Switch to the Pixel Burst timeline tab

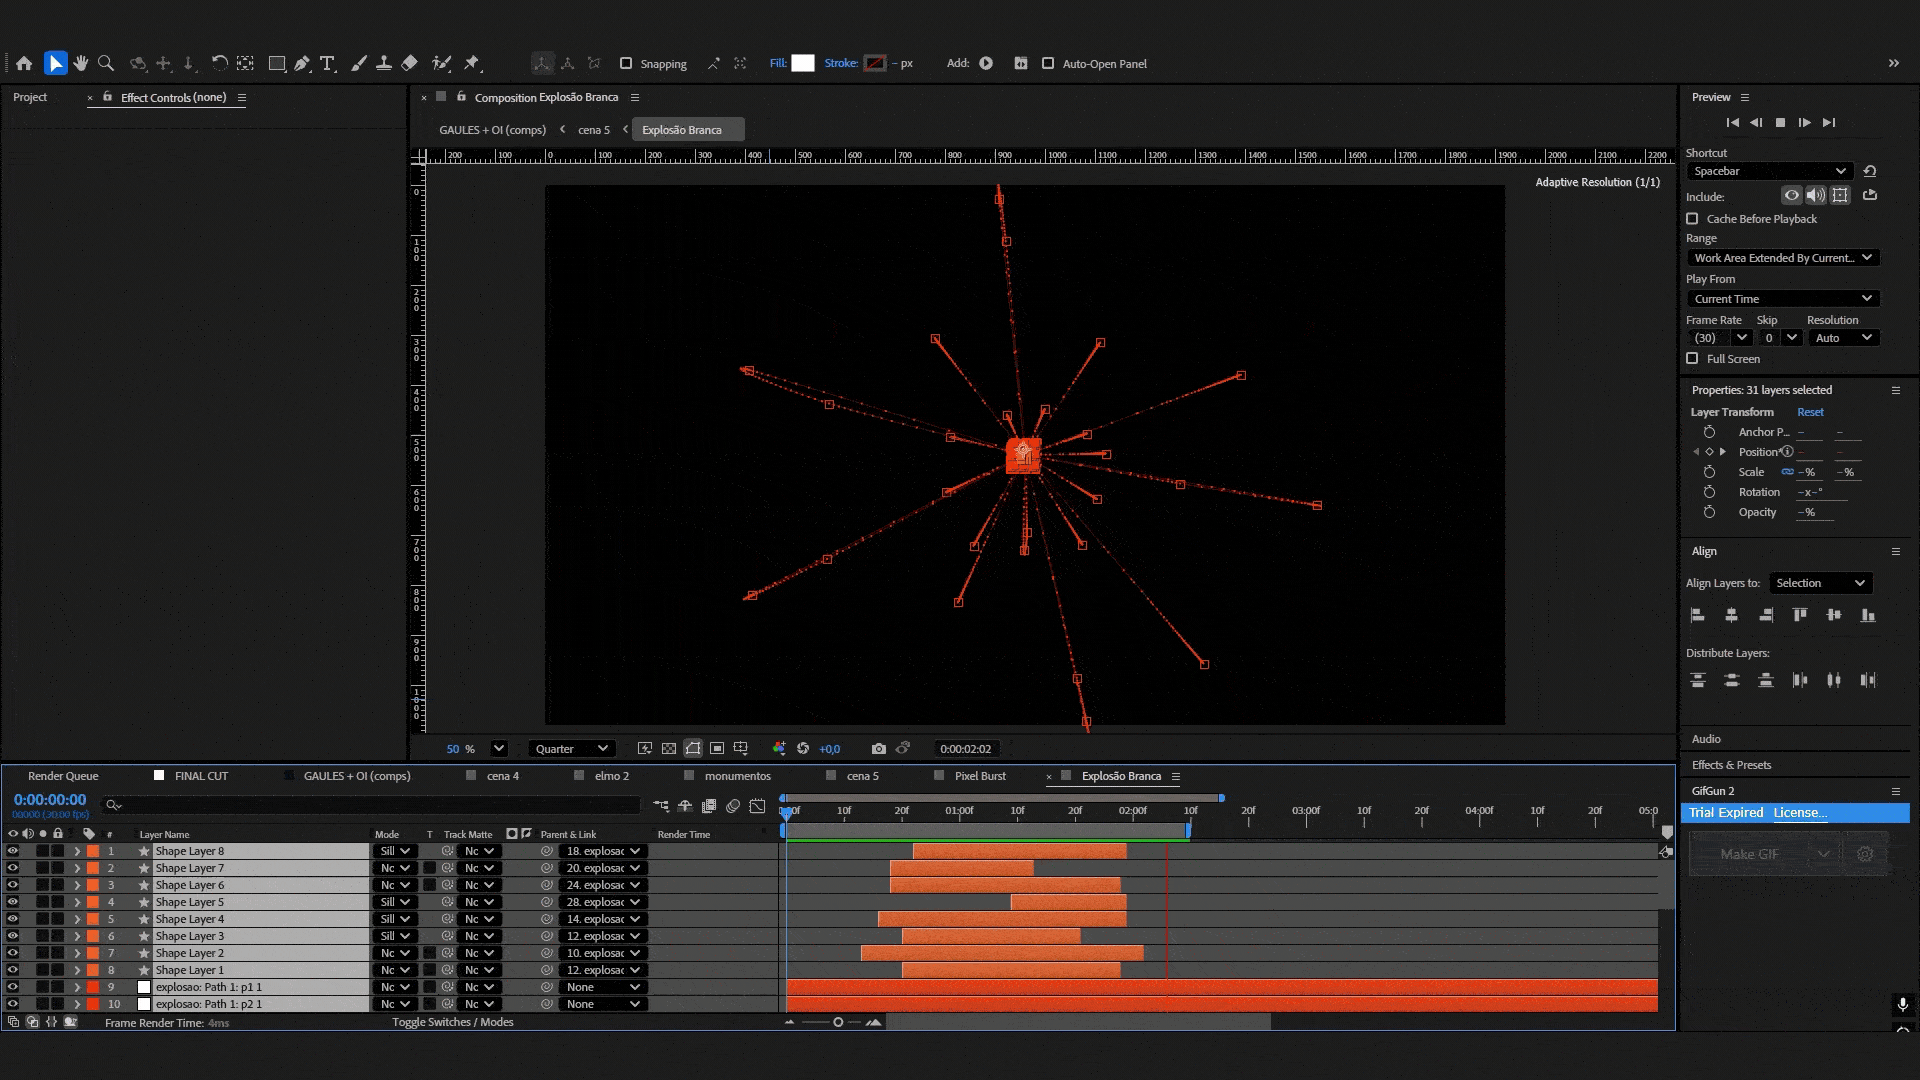click(x=979, y=776)
